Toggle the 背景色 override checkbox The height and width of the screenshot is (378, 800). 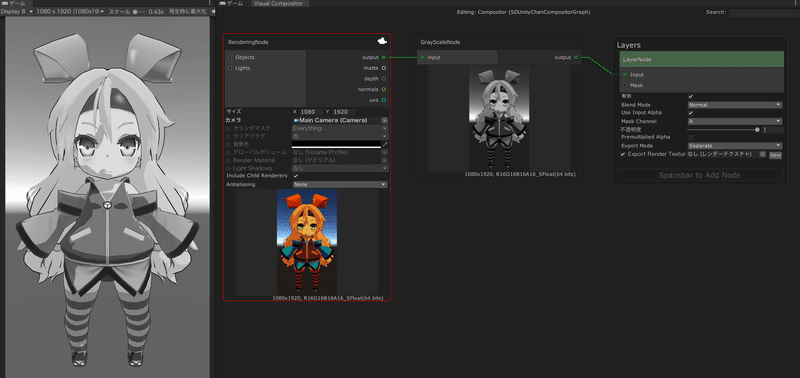(x=228, y=144)
